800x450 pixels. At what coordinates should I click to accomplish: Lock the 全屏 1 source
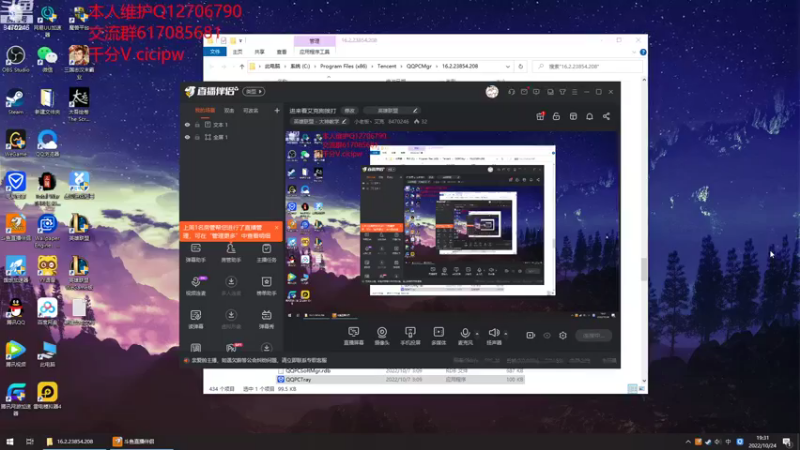[x=197, y=137]
